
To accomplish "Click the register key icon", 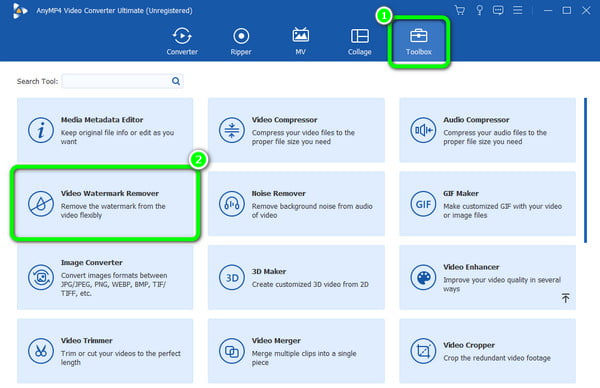I will 479,10.
